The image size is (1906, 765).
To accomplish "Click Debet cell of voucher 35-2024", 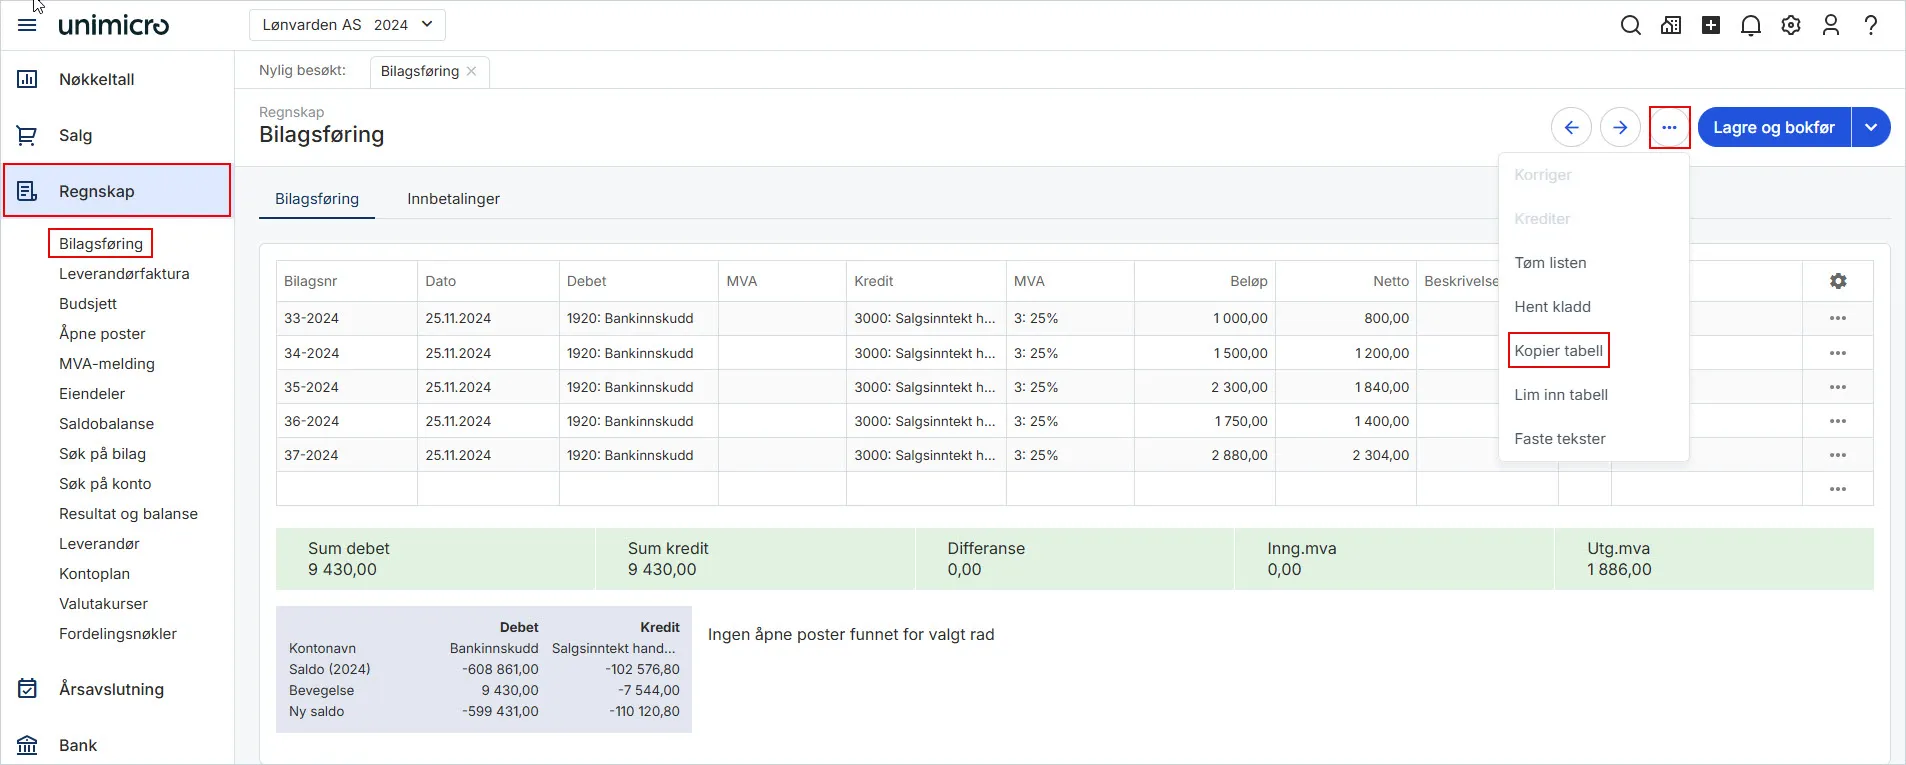I will (638, 387).
